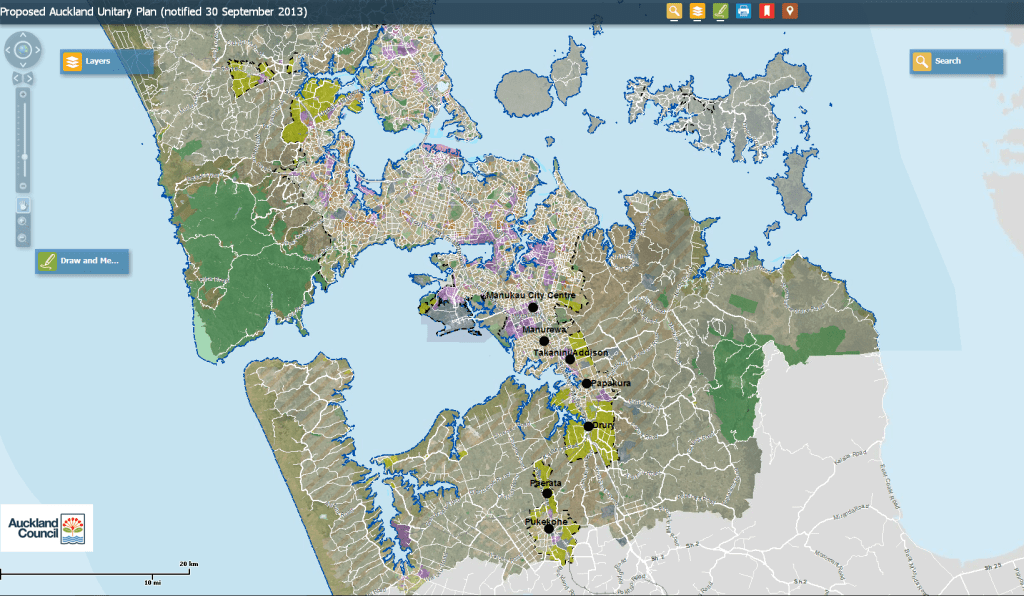Screen dimensions: 1024x596
Task: Click the north arrow on the compass control
Action: coord(22,36)
